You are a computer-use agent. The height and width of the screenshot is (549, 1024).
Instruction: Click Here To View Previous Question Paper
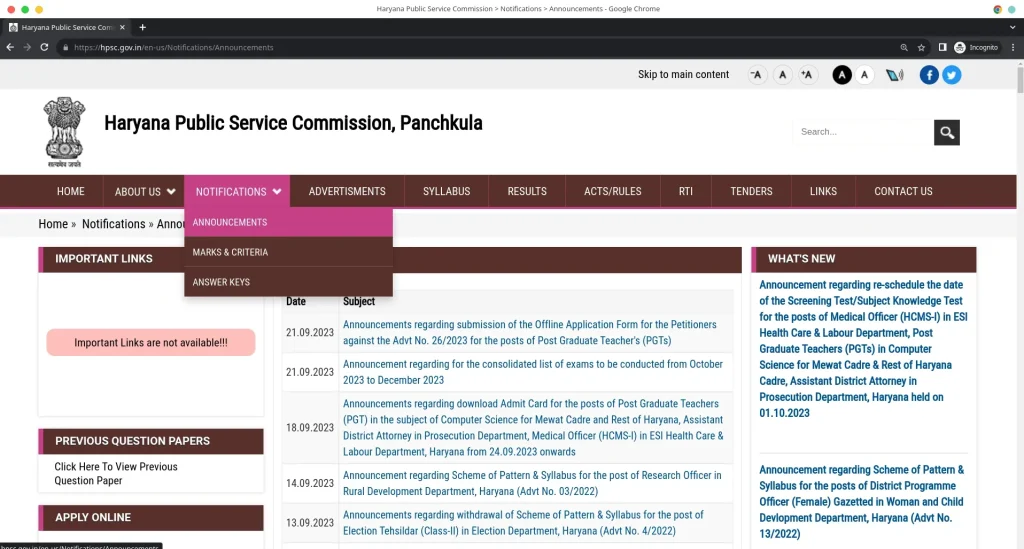pyautogui.click(x=116, y=473)
